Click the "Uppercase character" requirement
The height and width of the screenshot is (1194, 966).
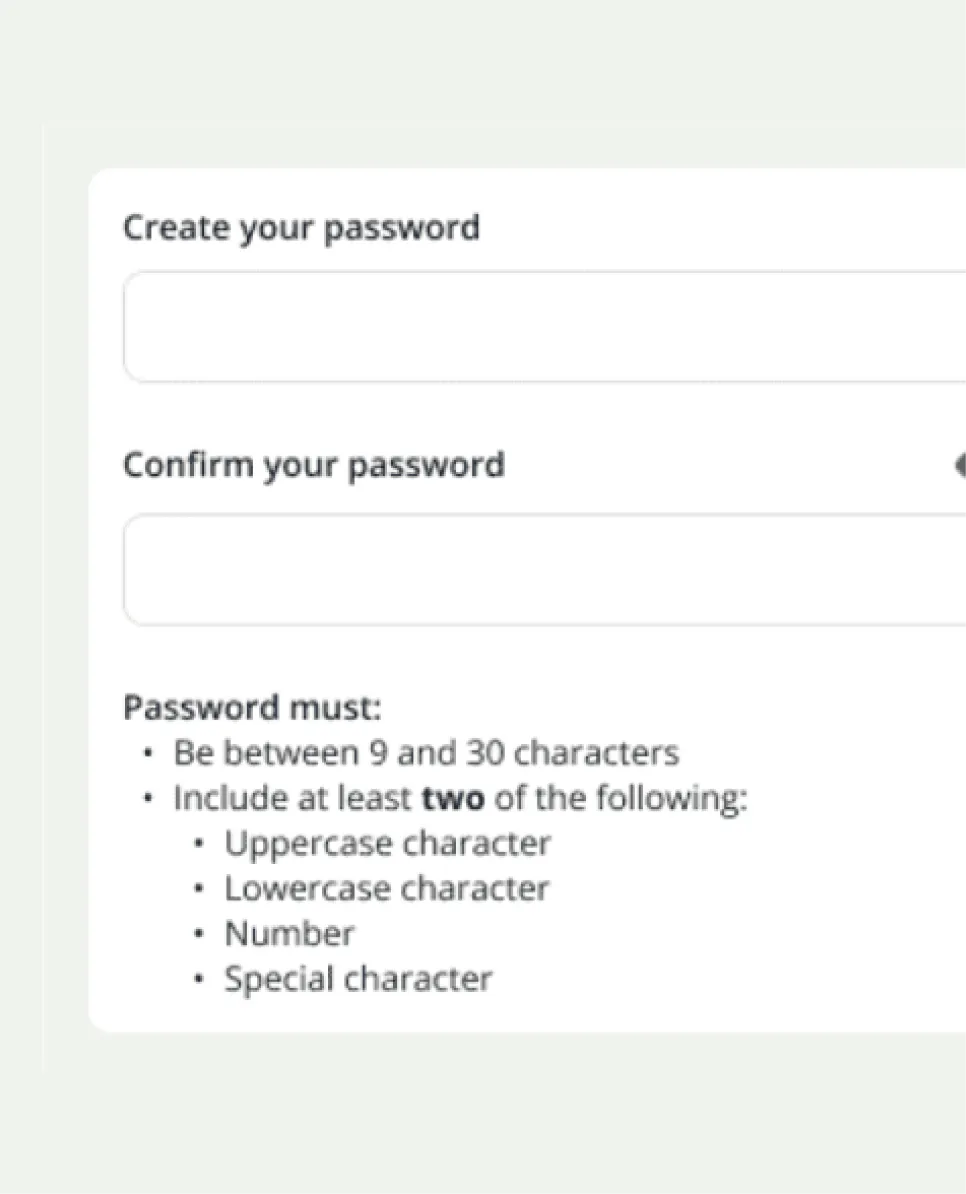pyautogui.click(x=387, y=844)
